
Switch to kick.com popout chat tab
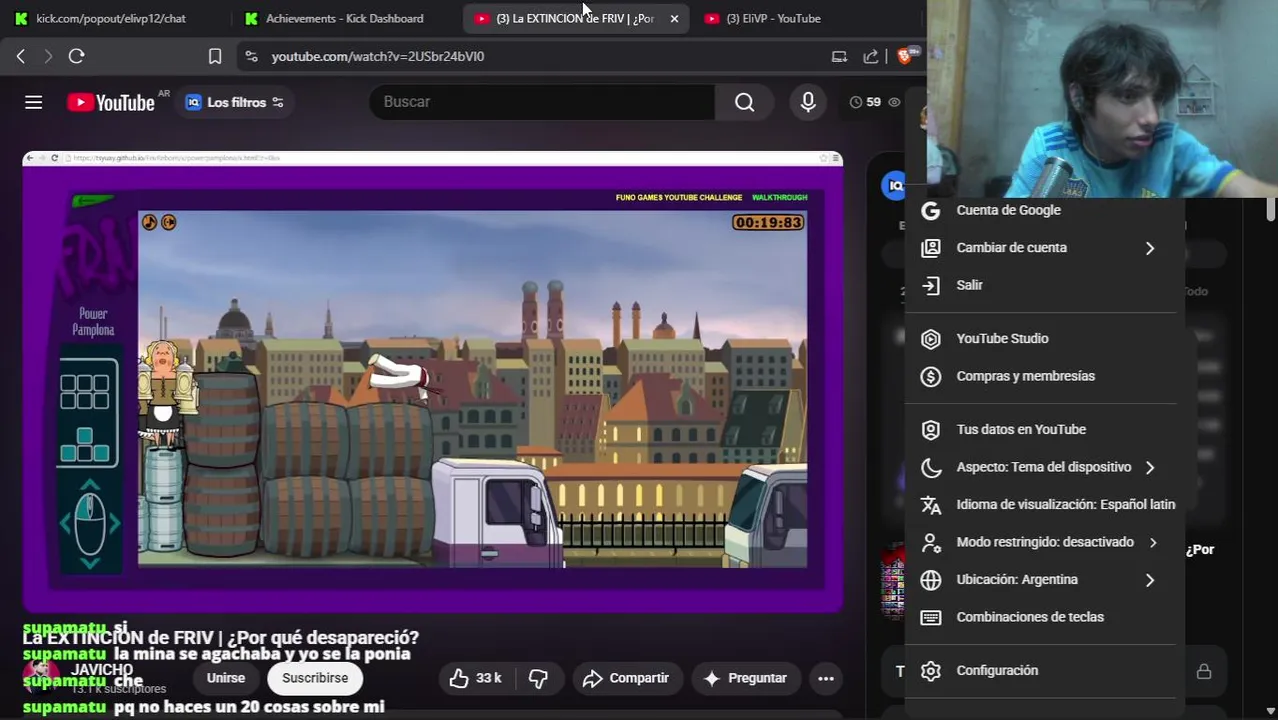pyautogui.click(x=110, y=18)
